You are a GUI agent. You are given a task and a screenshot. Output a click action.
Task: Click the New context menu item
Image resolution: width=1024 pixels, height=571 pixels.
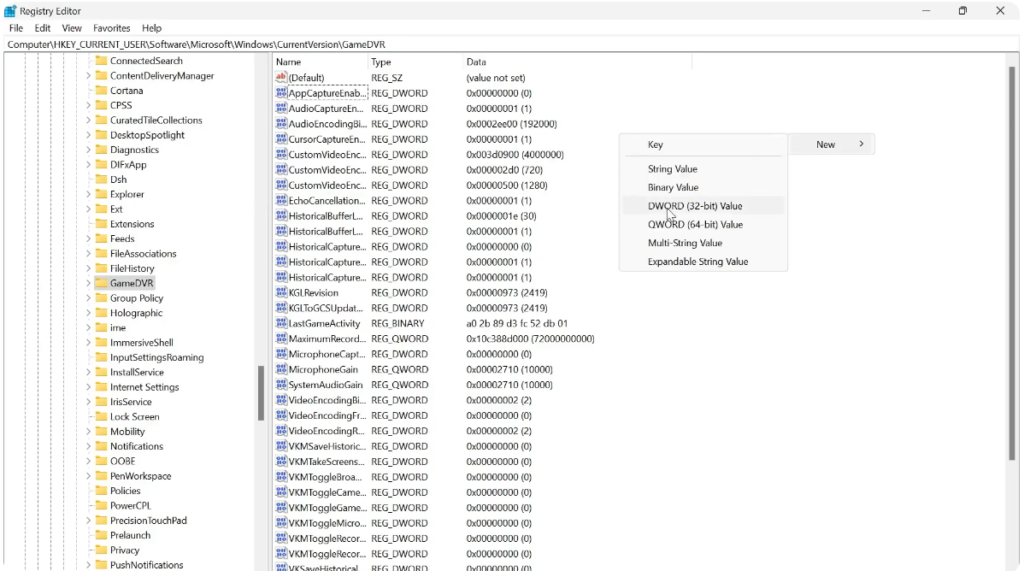click(832, 144)
